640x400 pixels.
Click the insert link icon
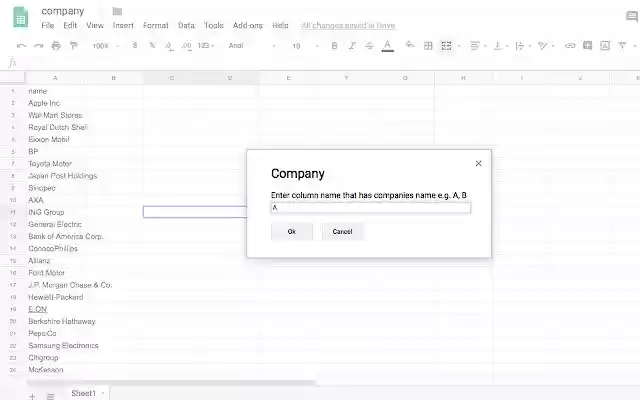570,46
